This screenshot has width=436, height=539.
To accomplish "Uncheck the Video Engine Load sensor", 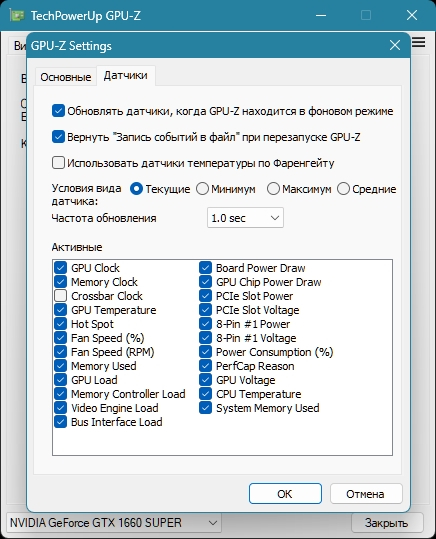I will click(61, 408).
